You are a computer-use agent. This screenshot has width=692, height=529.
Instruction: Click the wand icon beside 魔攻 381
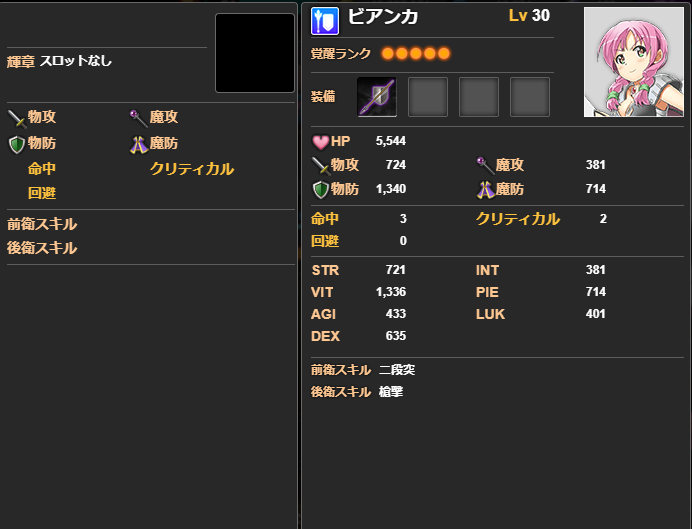click(485, 165)
